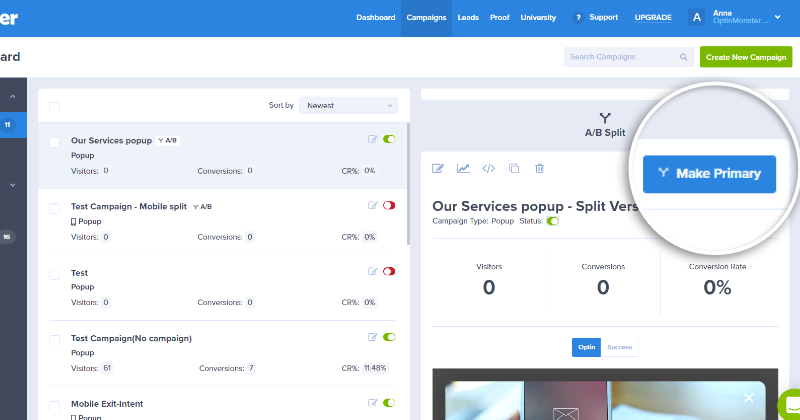Image resolution: width=800 pixels, height=420 pixels.
Task: Go to Dashboard in the top navigation
Action: tap(376, 17)
